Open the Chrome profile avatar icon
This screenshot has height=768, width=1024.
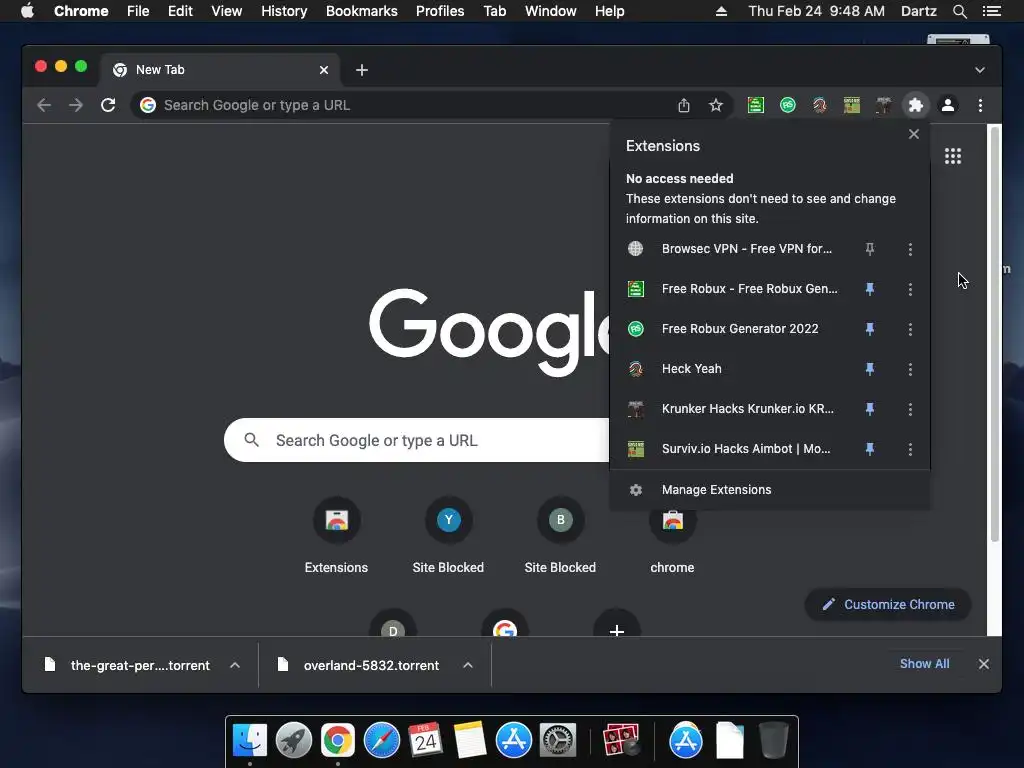coord(948,105)
